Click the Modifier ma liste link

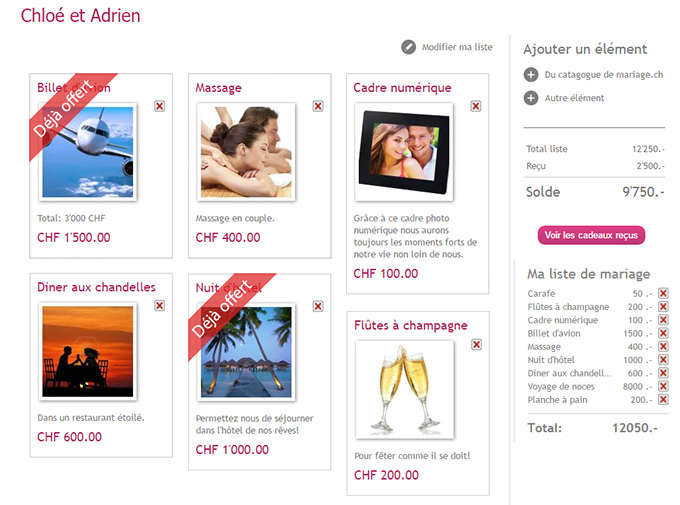point(457,47)
